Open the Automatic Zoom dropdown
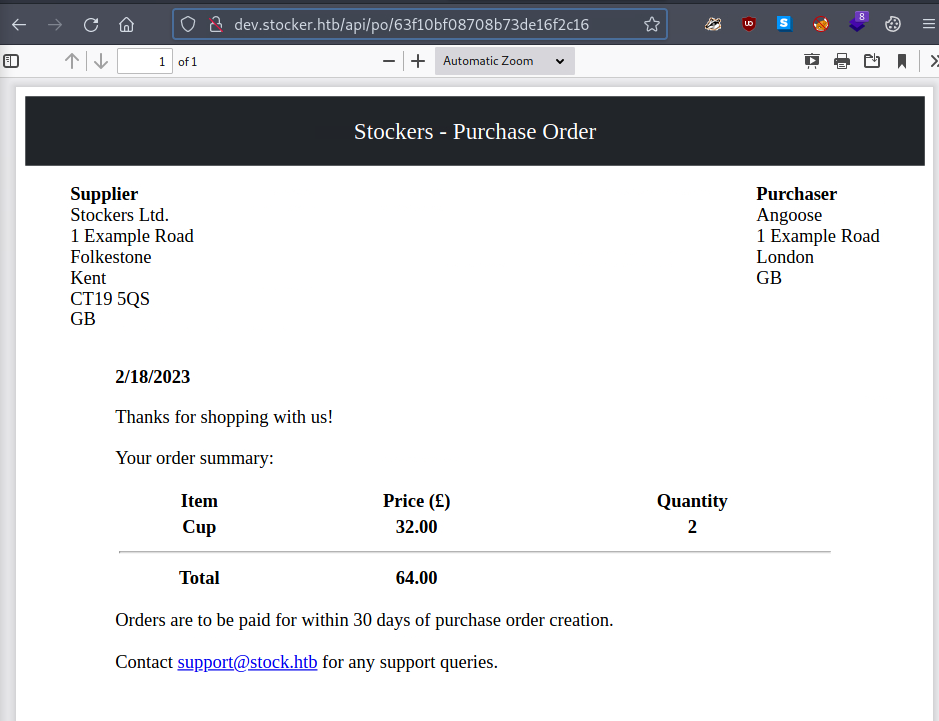 [504, 61]
